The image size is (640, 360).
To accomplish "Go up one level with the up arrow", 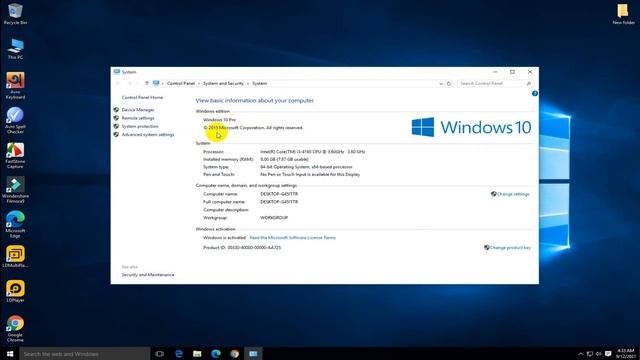I will pyautogui.click(x=147, y=83).
